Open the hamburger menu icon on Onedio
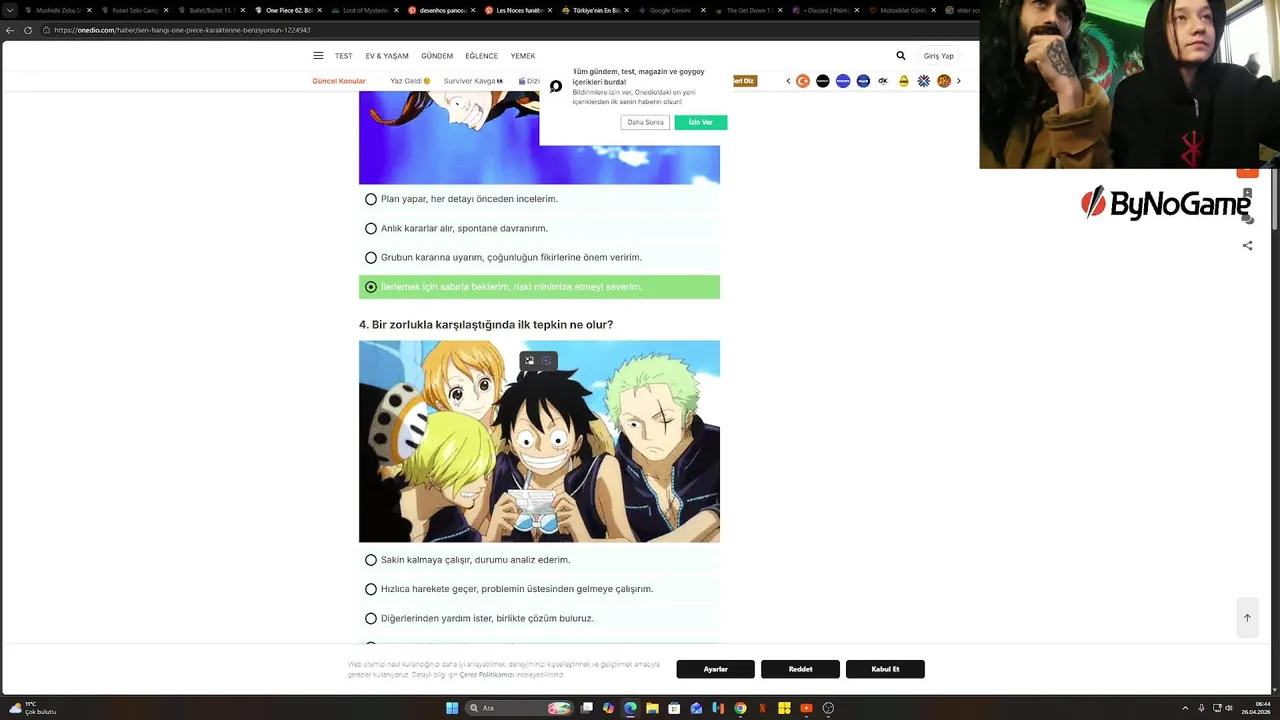Screen dimensions: 1280x720 click(x=318, y=56)
